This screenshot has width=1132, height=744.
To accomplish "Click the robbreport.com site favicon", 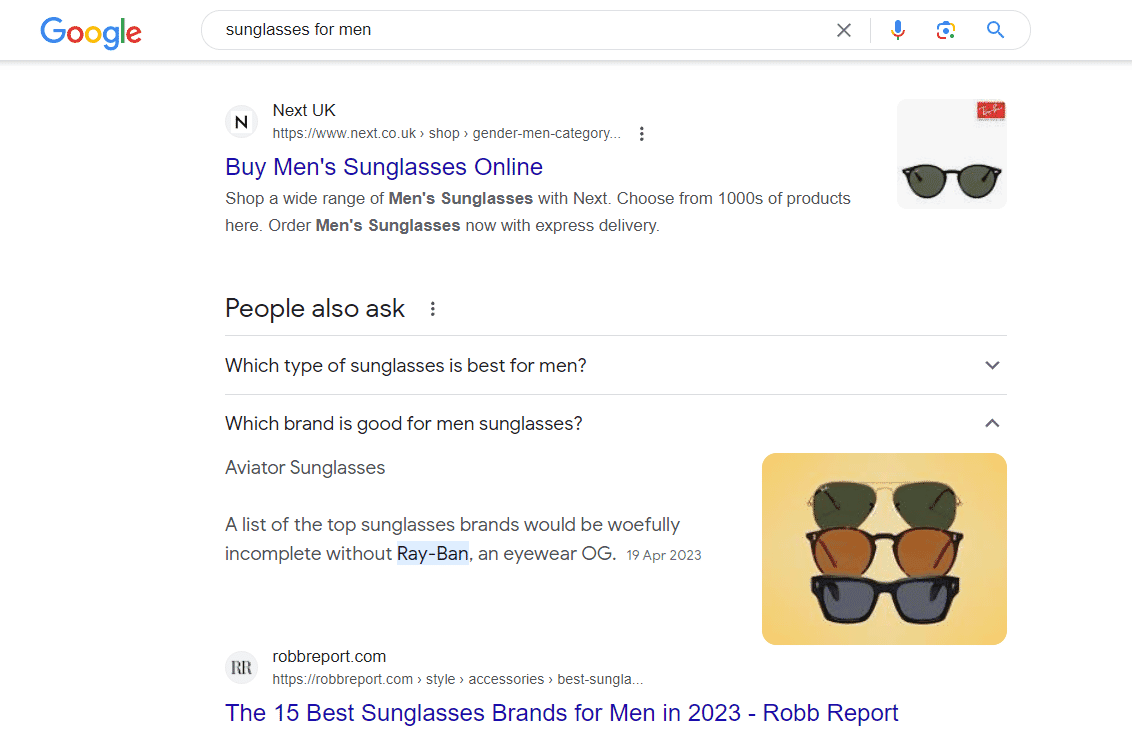I will click(241, 668).
